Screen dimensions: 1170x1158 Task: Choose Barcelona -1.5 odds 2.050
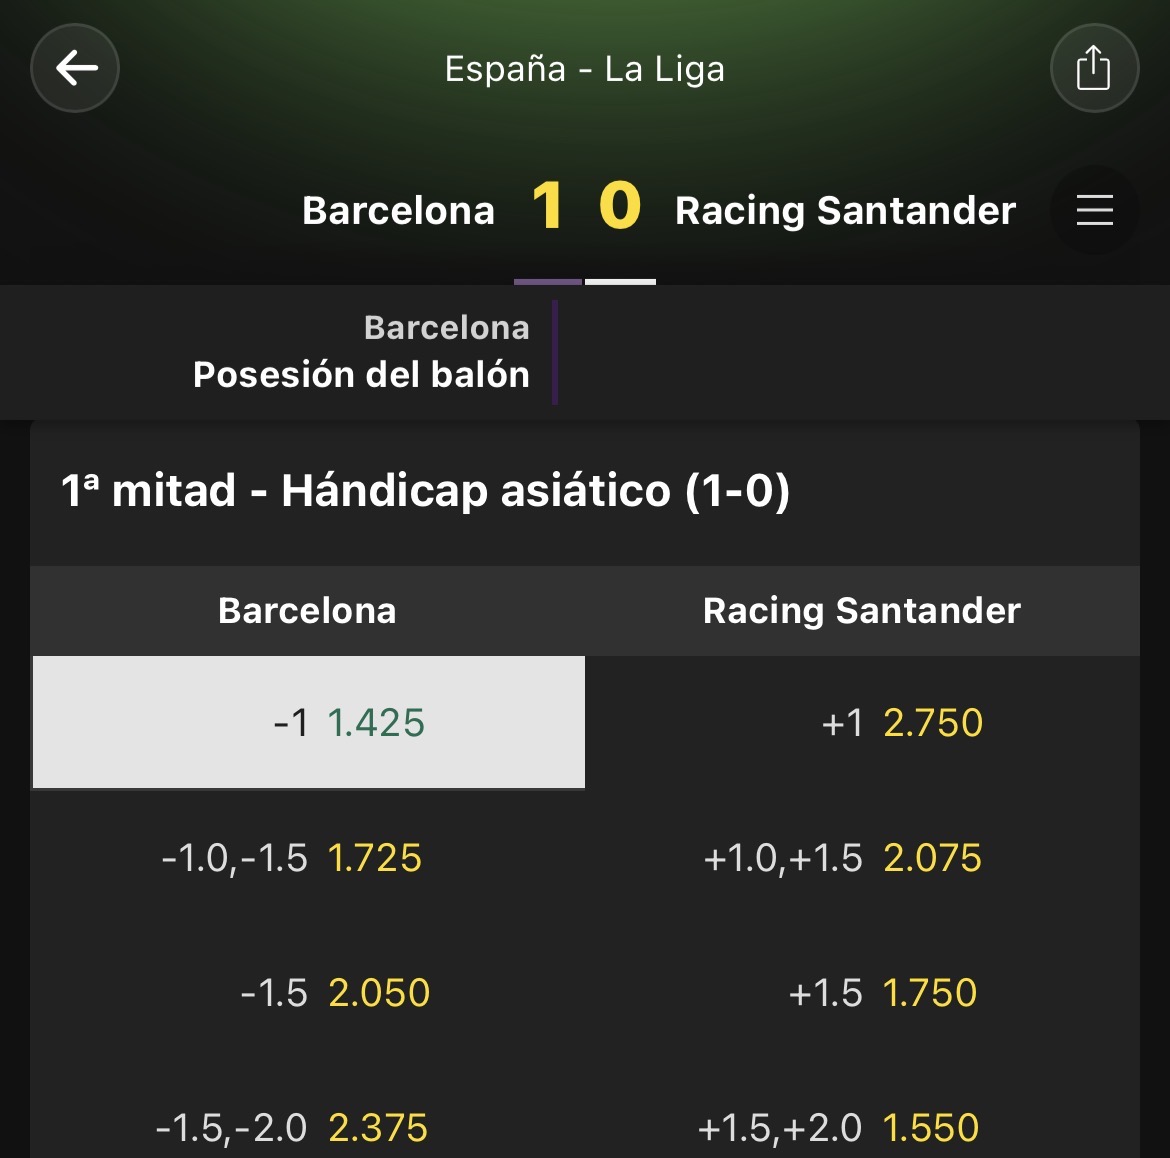click(309, 992)
